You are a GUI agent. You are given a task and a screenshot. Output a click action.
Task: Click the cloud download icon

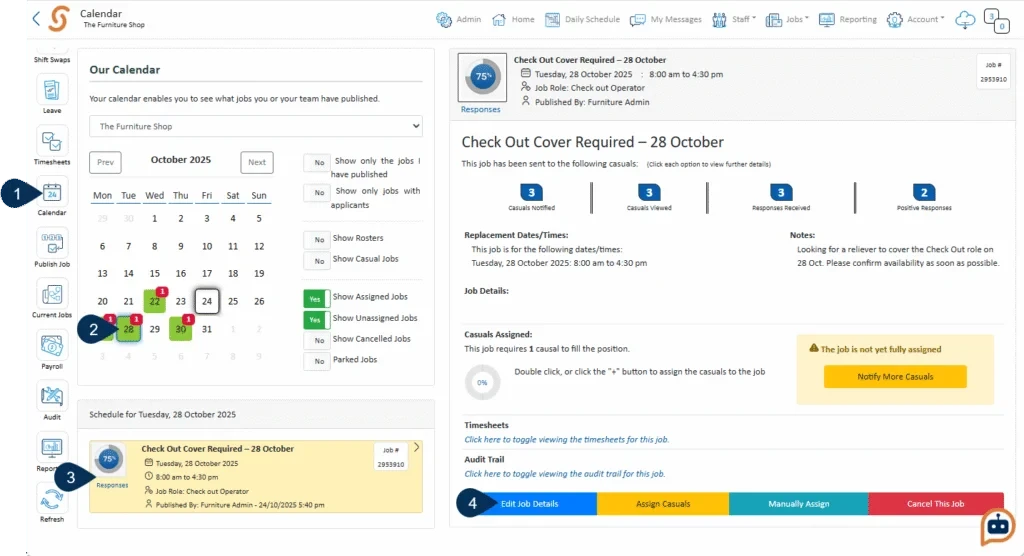tap(965, 20)
